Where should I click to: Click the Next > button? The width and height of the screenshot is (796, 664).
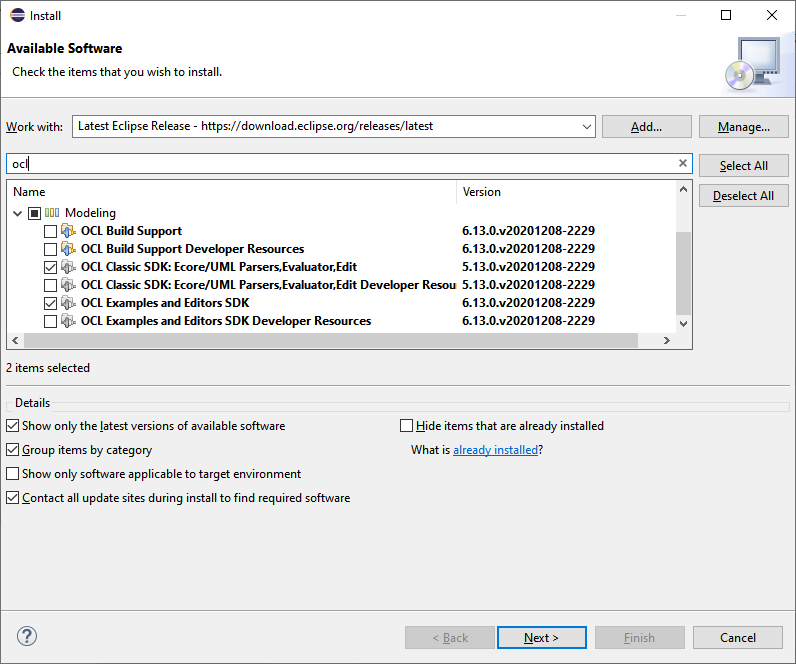(x=542, y=638)
